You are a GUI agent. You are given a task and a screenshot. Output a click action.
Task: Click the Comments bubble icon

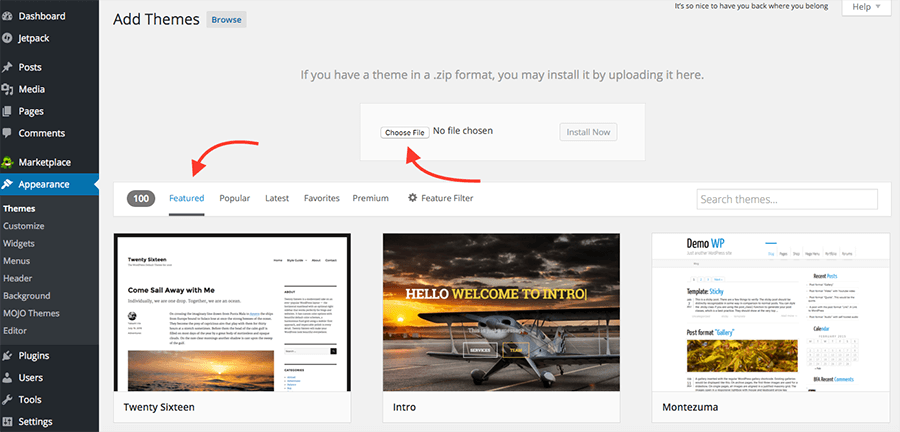click(7, 133)
